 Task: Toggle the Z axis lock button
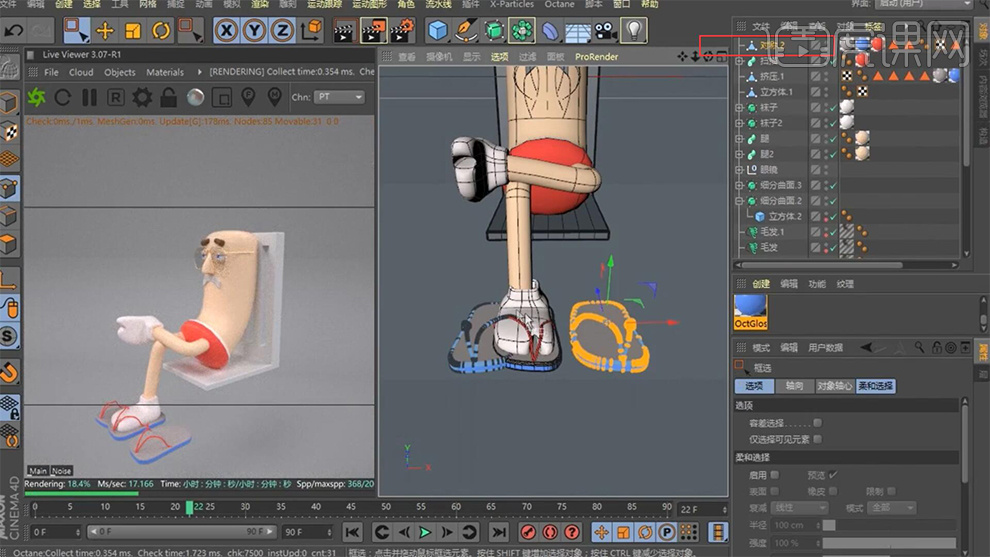click(282, 30)
